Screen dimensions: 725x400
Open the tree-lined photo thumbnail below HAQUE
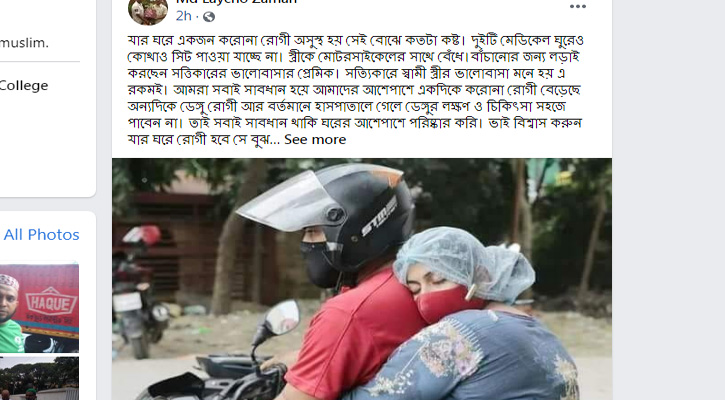coord(39,378)
